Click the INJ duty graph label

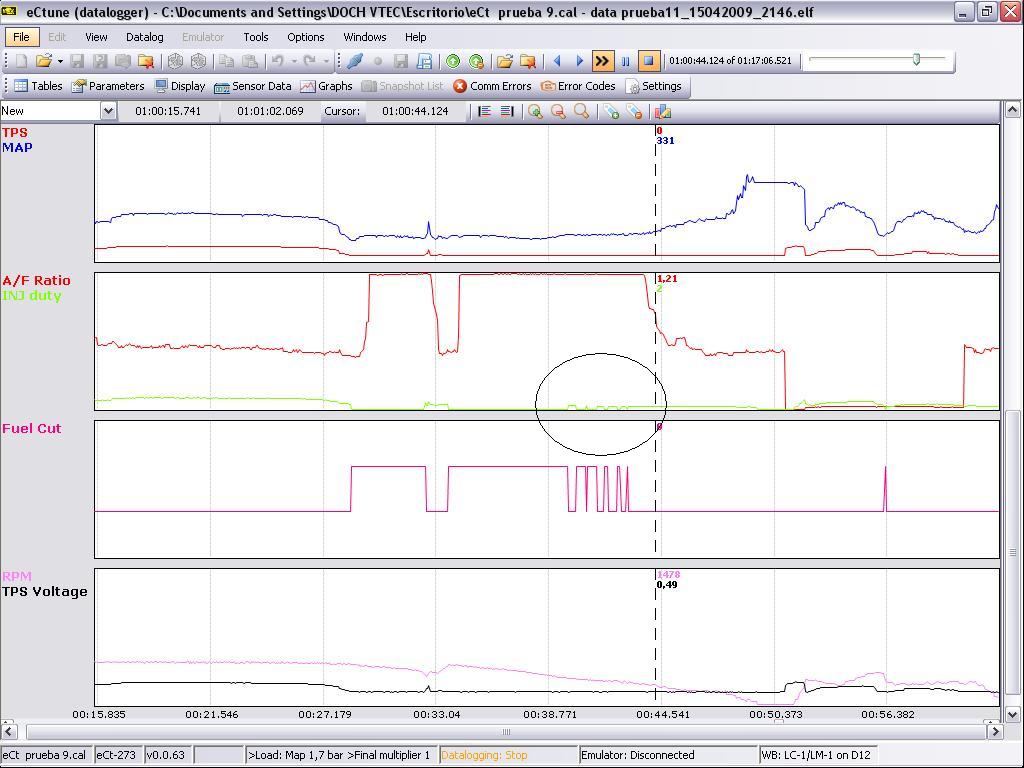pos(31,296)
